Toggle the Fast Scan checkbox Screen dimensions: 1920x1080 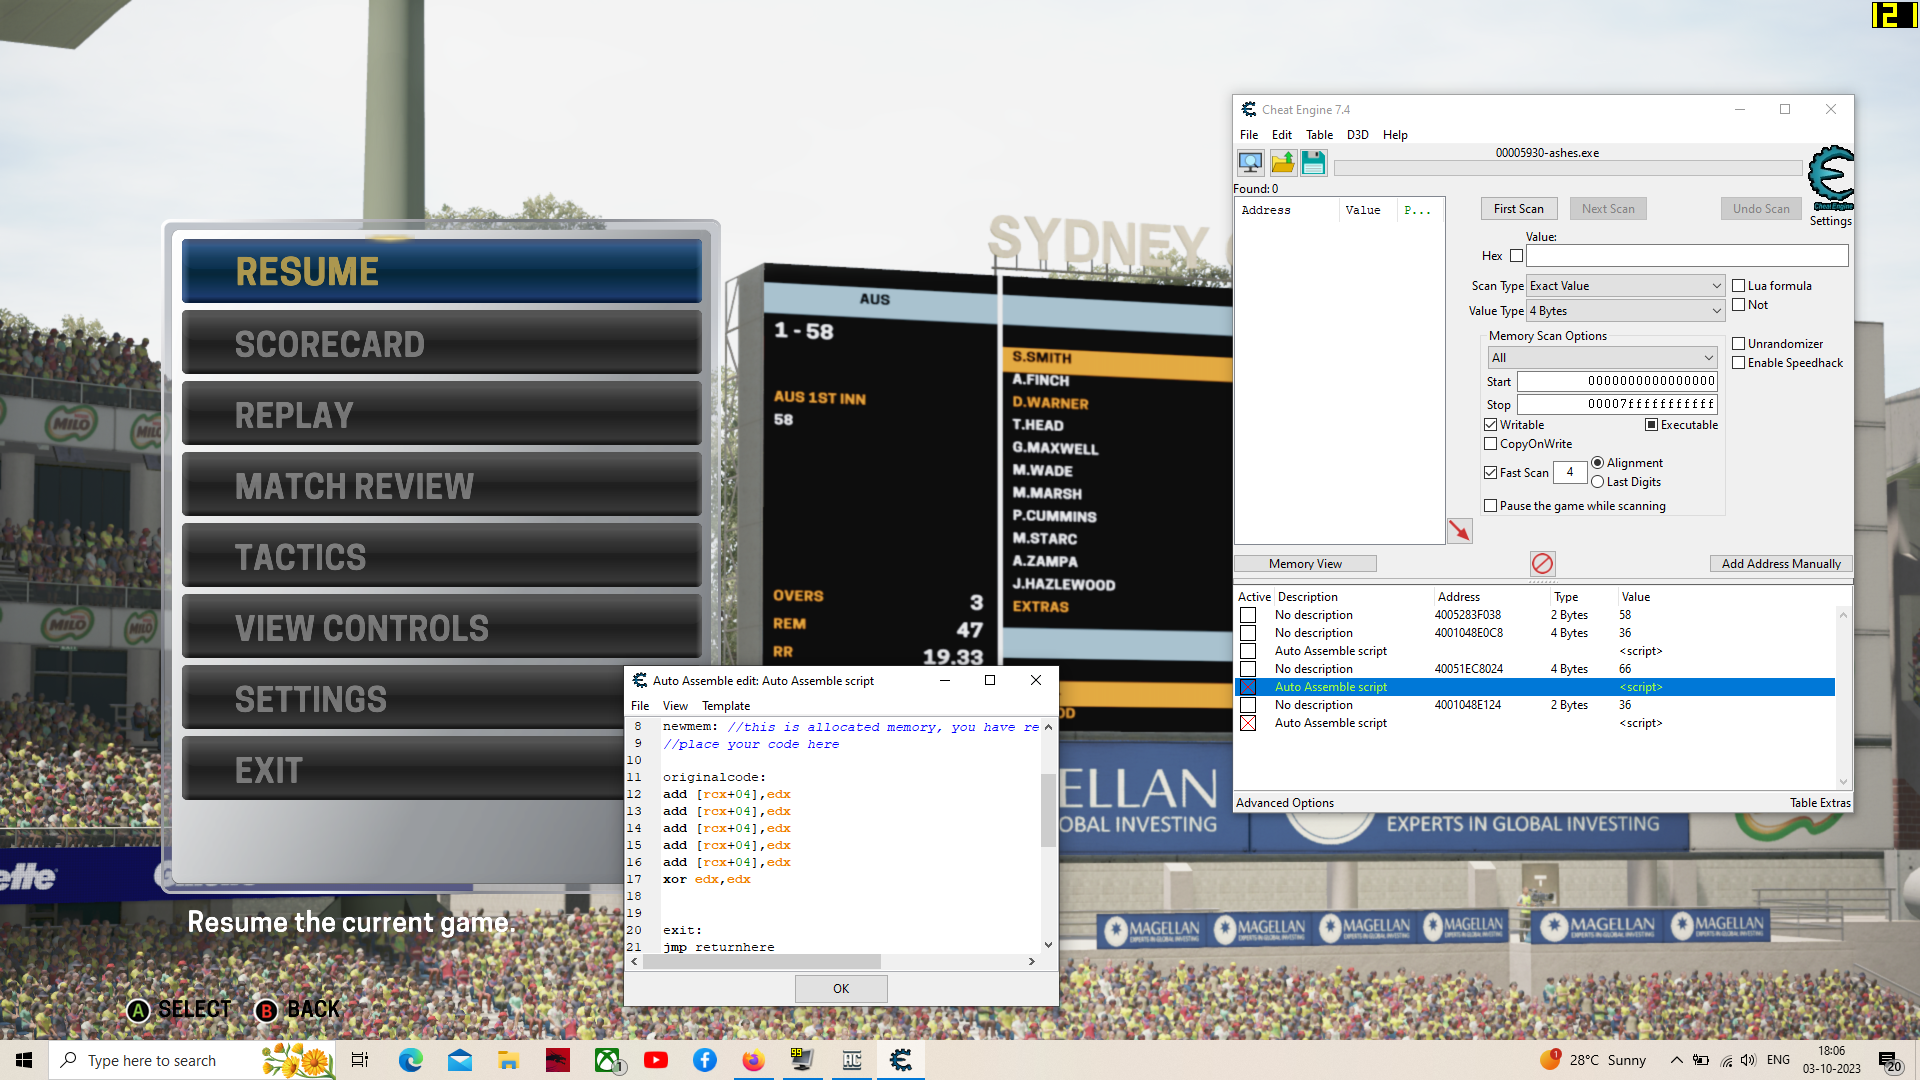coord(1491,473)
